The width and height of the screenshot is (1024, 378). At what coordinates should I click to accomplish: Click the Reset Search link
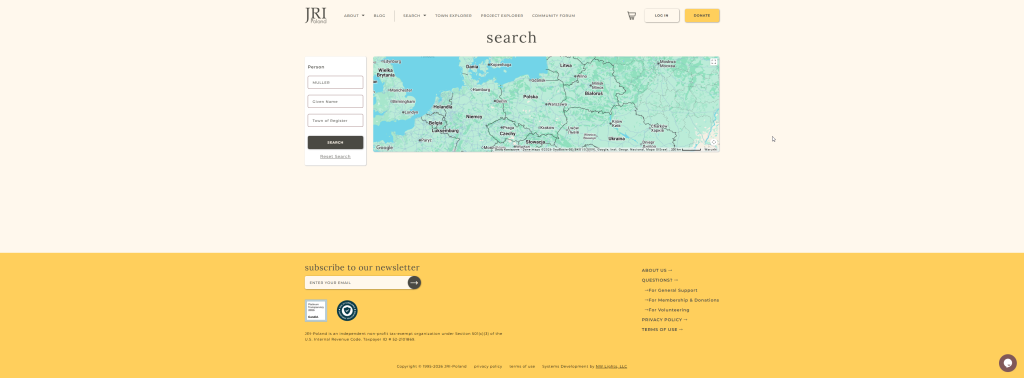pos(335,157)
